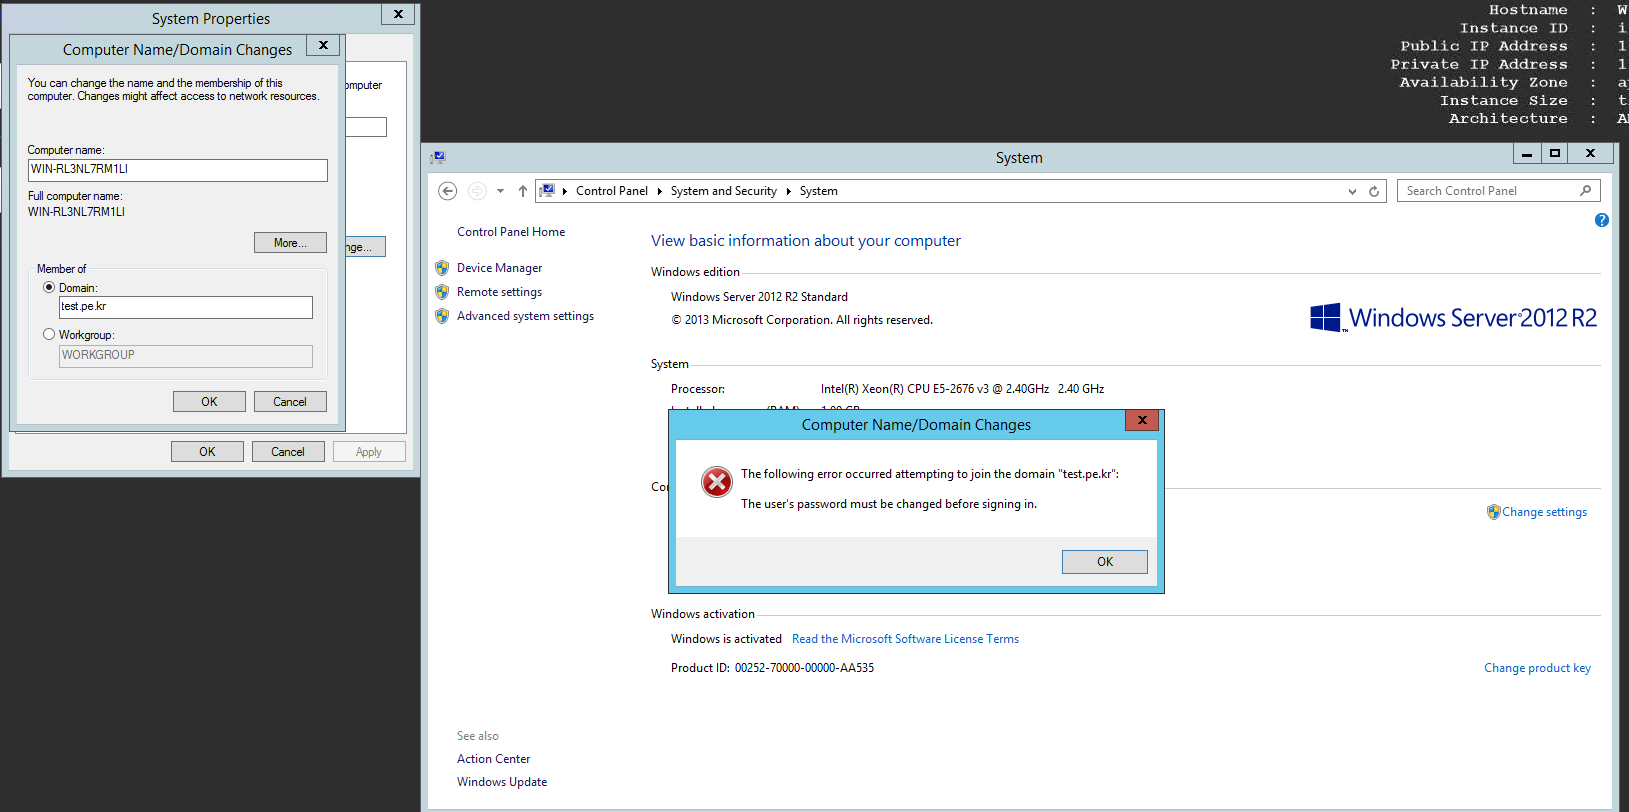Viewport: 1629px width, 812px height.
Task: Click Remote settings shield icon
Action: [x=442, y=292]
